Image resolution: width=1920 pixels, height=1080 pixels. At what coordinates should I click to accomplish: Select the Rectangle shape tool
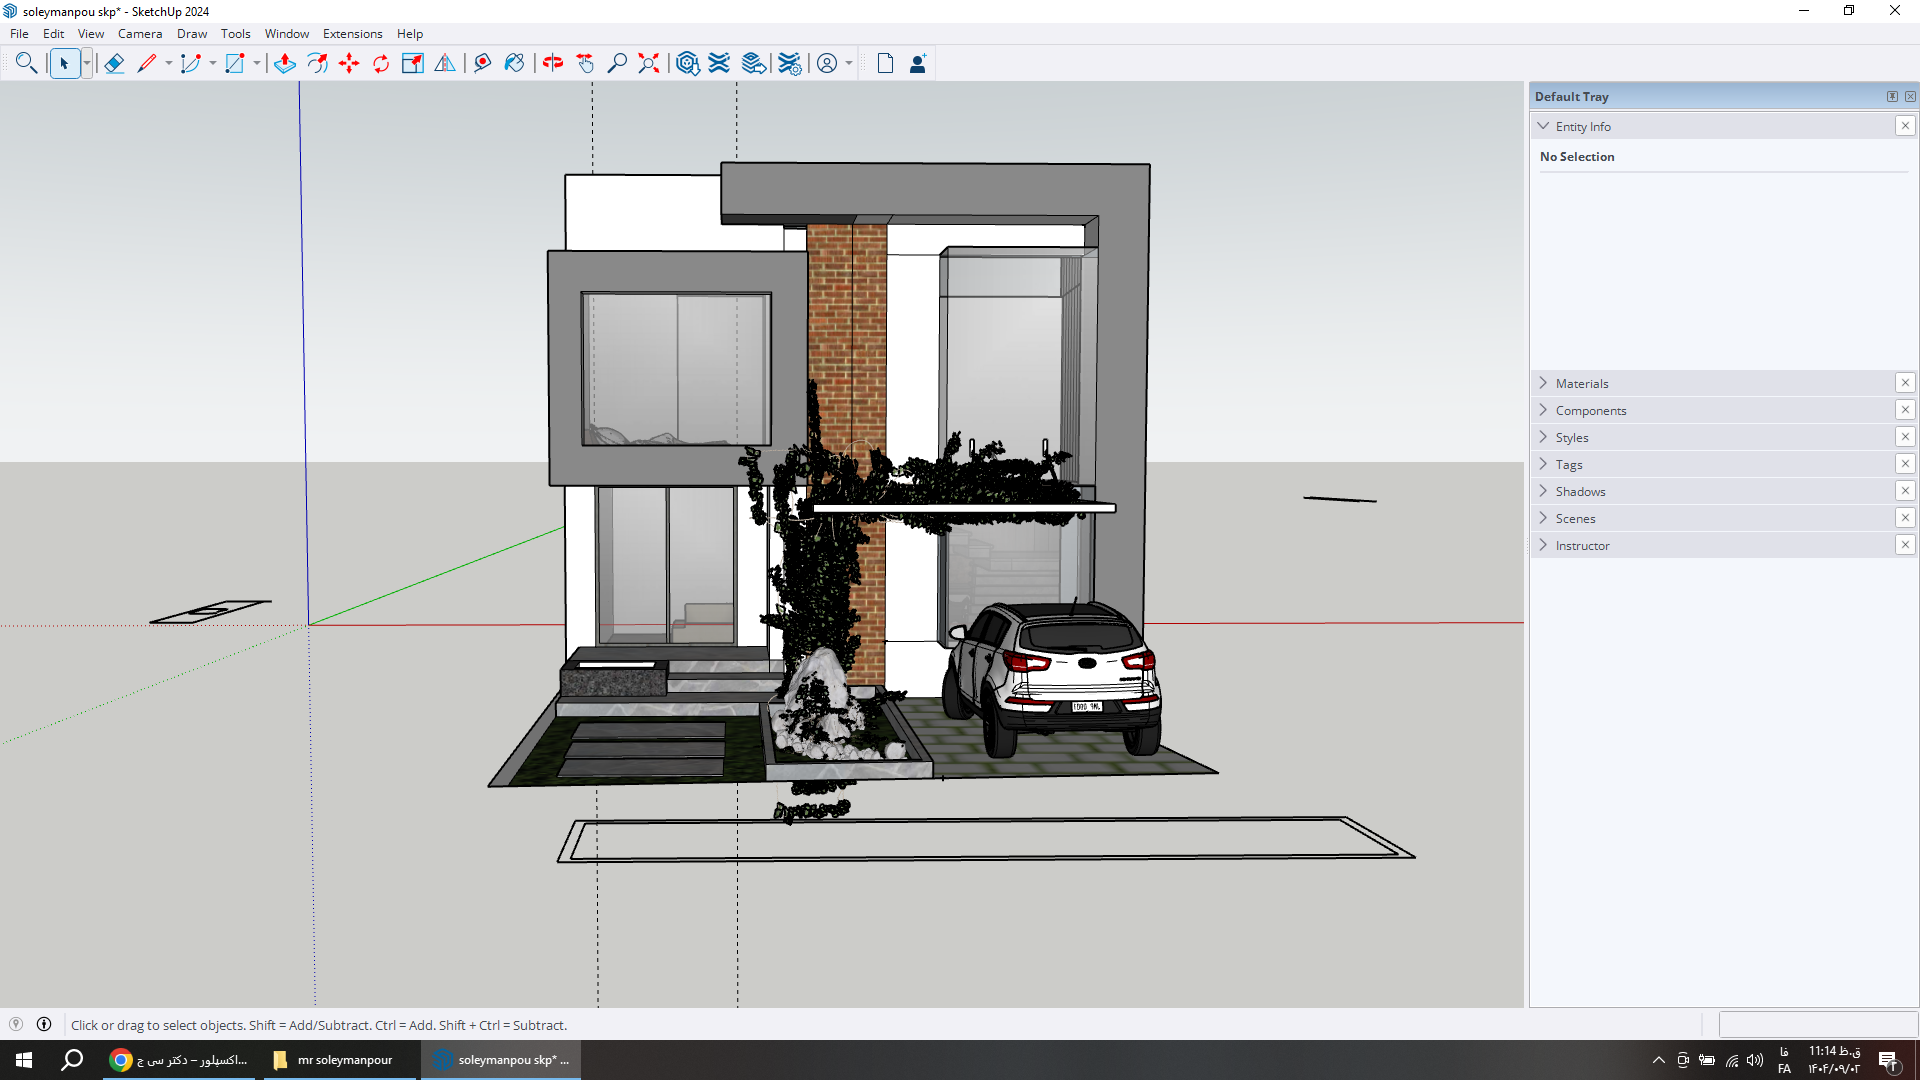tap(235, 63)
